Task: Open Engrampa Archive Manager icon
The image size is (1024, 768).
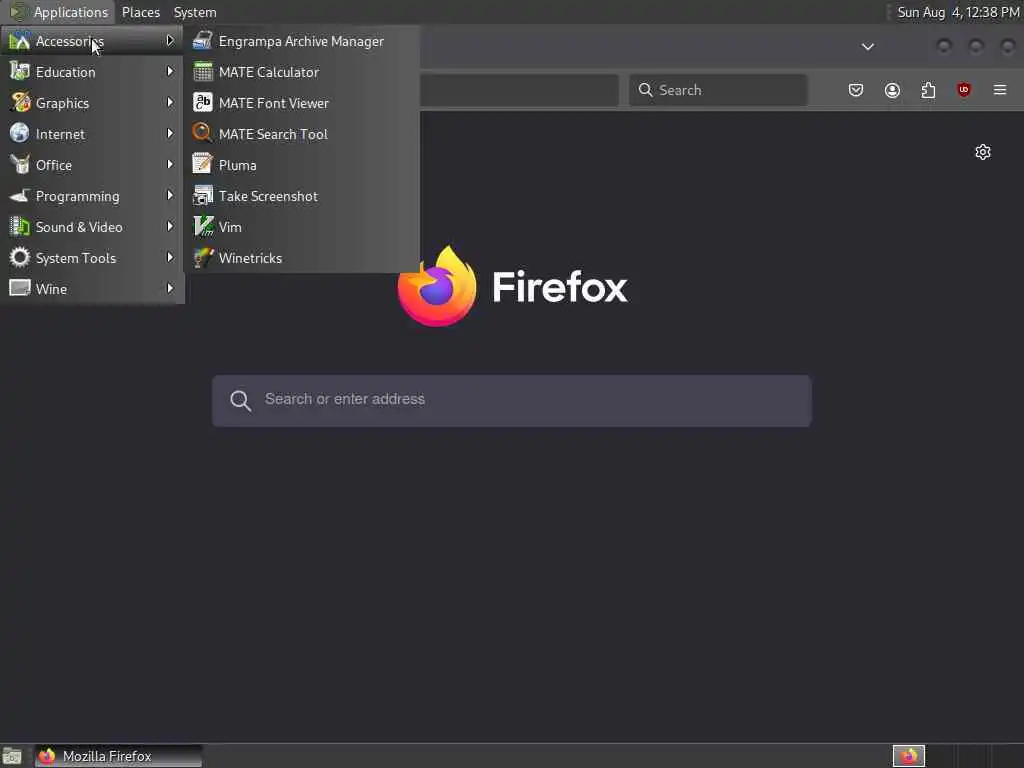Action: 202,40
